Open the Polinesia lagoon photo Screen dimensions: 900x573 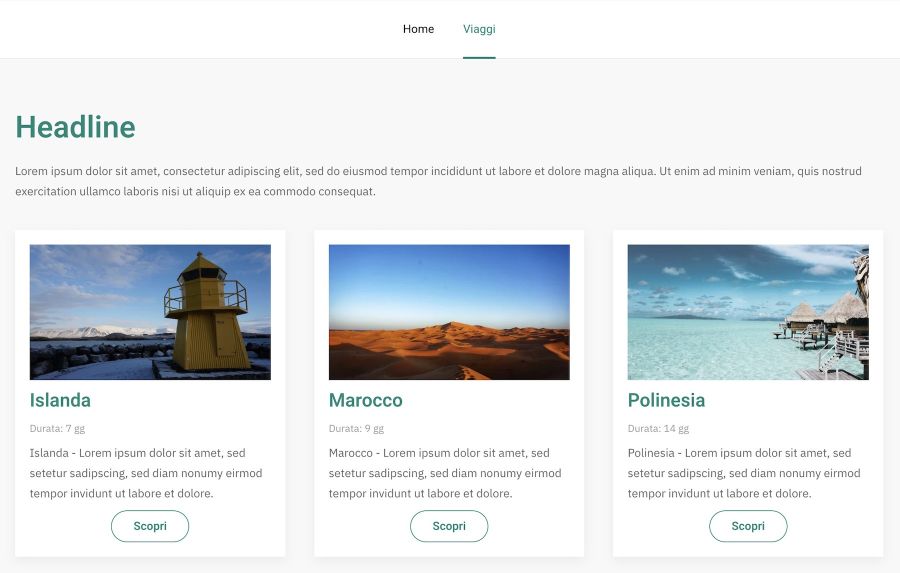(747, 312)
